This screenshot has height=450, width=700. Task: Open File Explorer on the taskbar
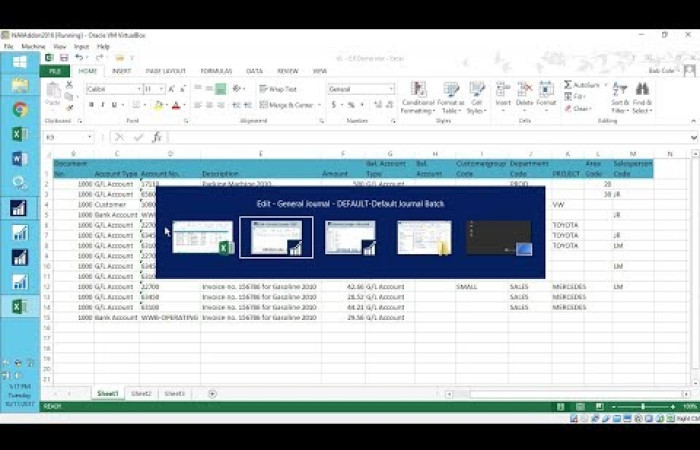point(20,85)
